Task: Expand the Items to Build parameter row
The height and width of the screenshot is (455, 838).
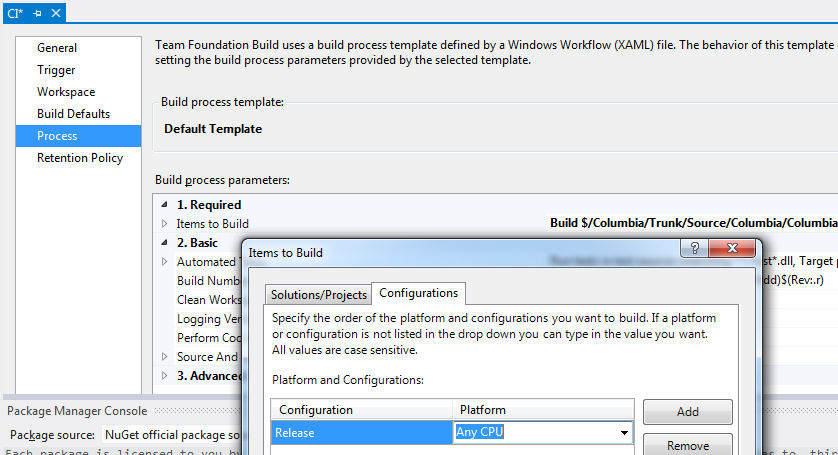Action: click(x=165, y=224)
